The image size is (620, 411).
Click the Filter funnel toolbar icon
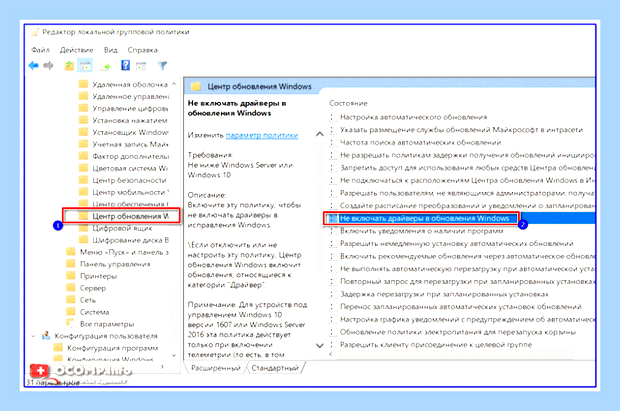pyautogui.click(x=162, y=66)
